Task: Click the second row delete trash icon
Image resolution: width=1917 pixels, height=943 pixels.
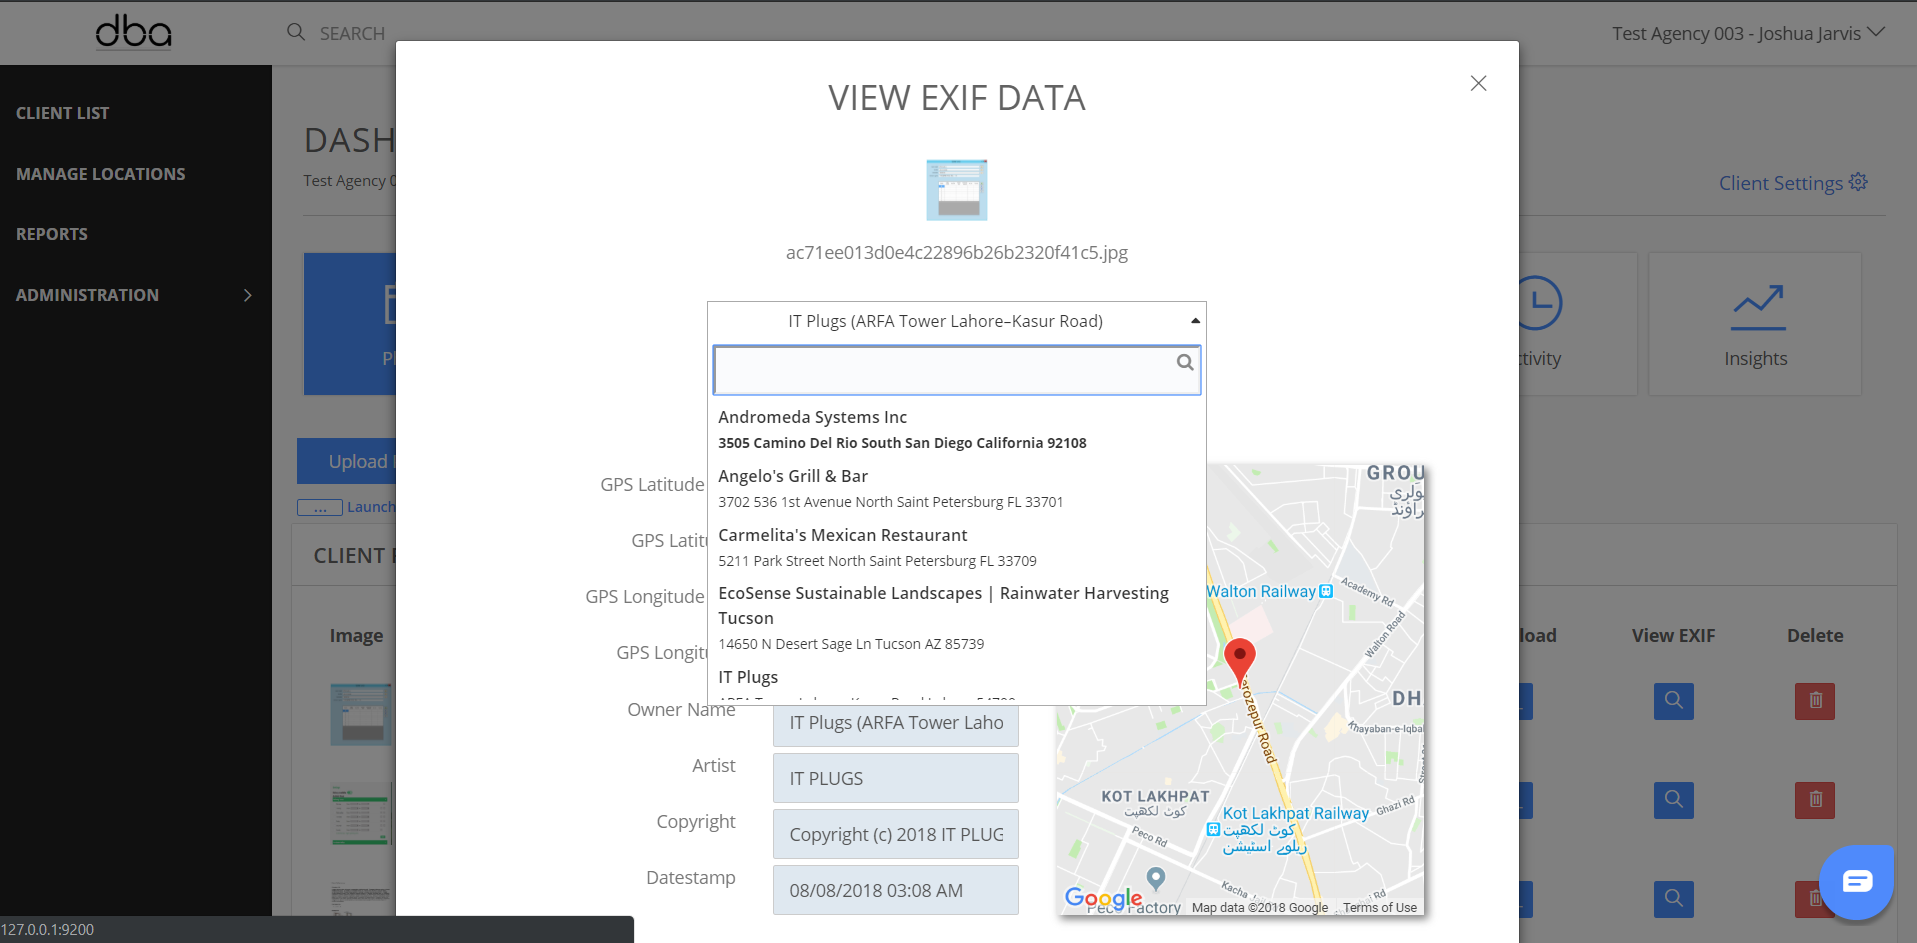Action: tap(1814, 800)
